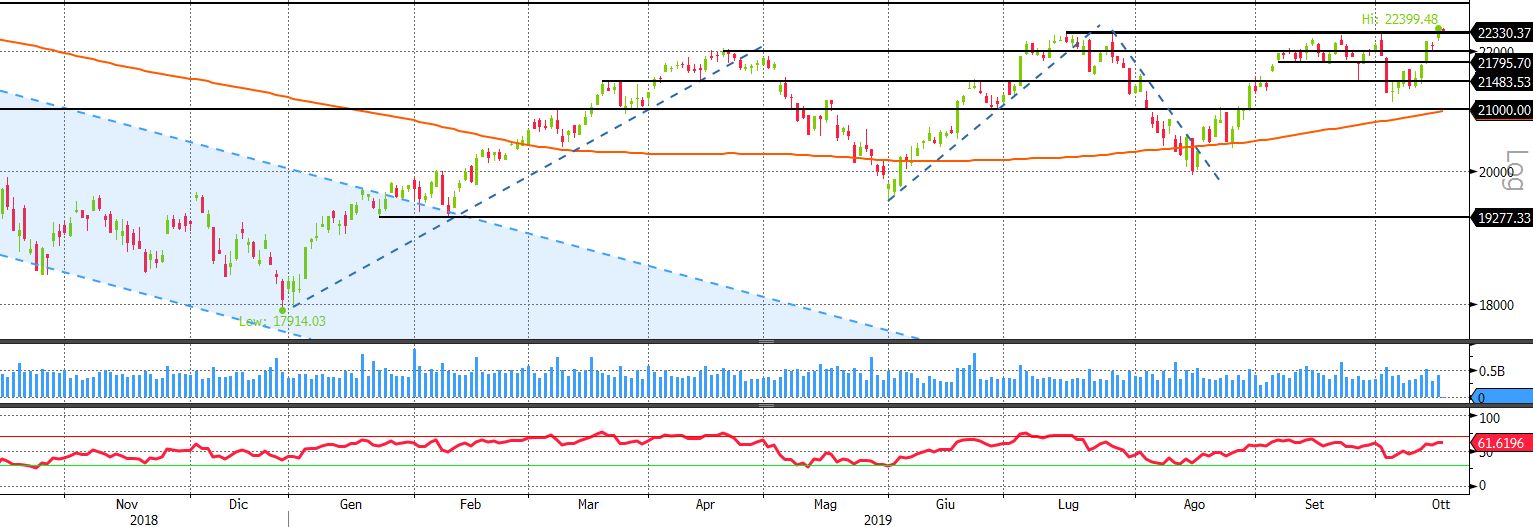Select the 21000.00 price level label

1503,110
